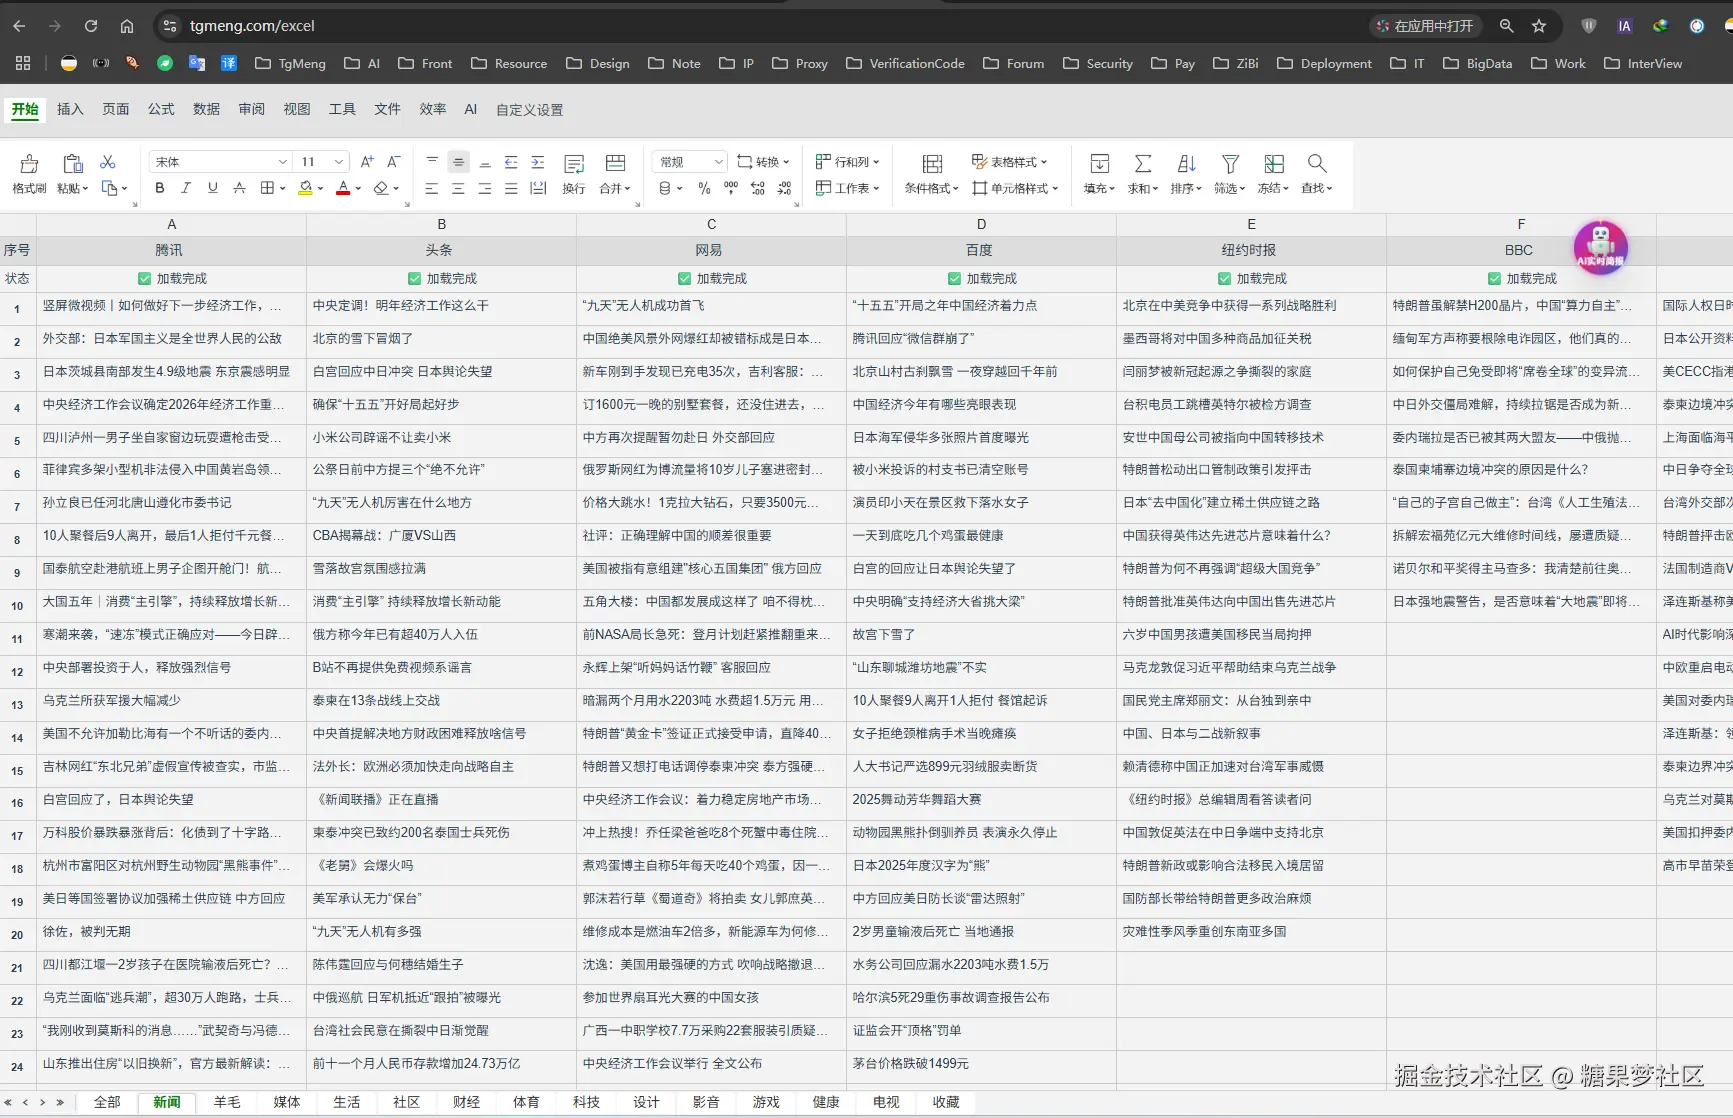Decrease font size with the A- icon
Image resolution: width=1733 pixels, height=1118 pixels.
click(394, 162)
